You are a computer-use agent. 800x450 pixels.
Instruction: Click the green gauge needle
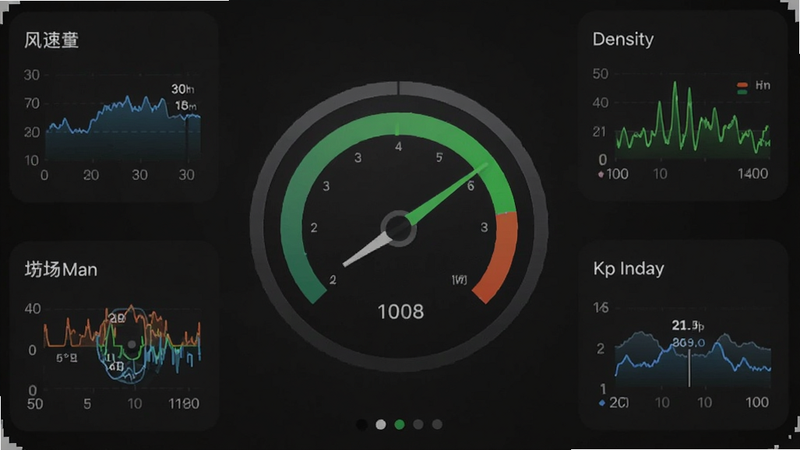coord(447,194)
